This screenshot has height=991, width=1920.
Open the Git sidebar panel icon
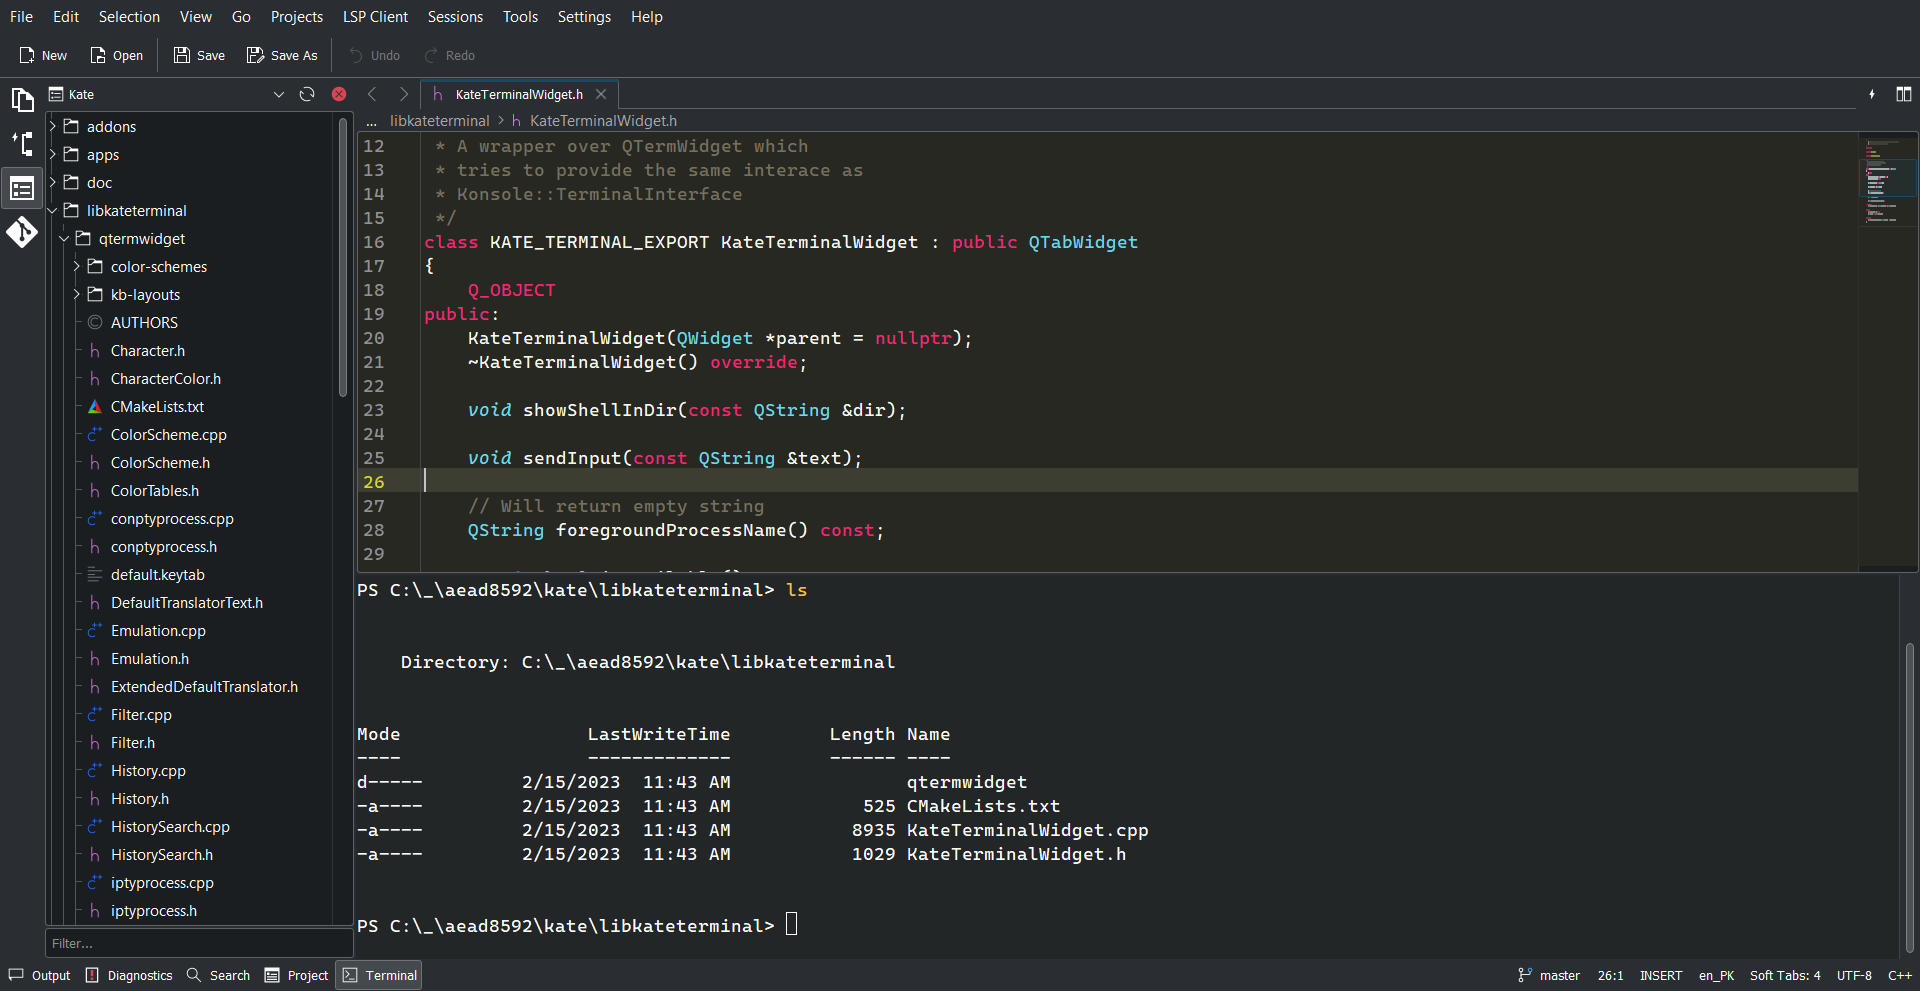tap(22, 232)
